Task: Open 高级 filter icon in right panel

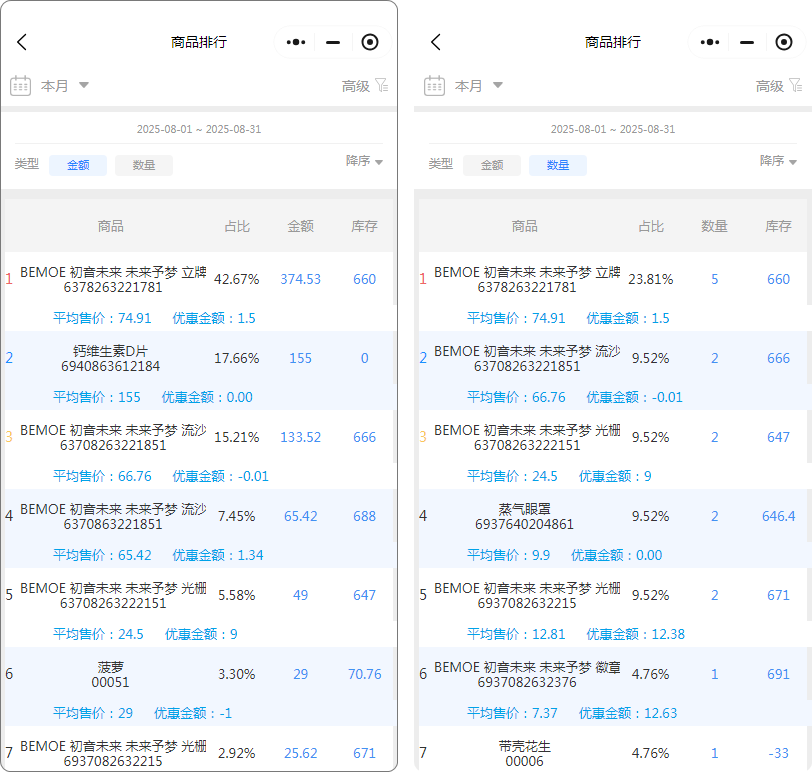Action: click(795, 85)
